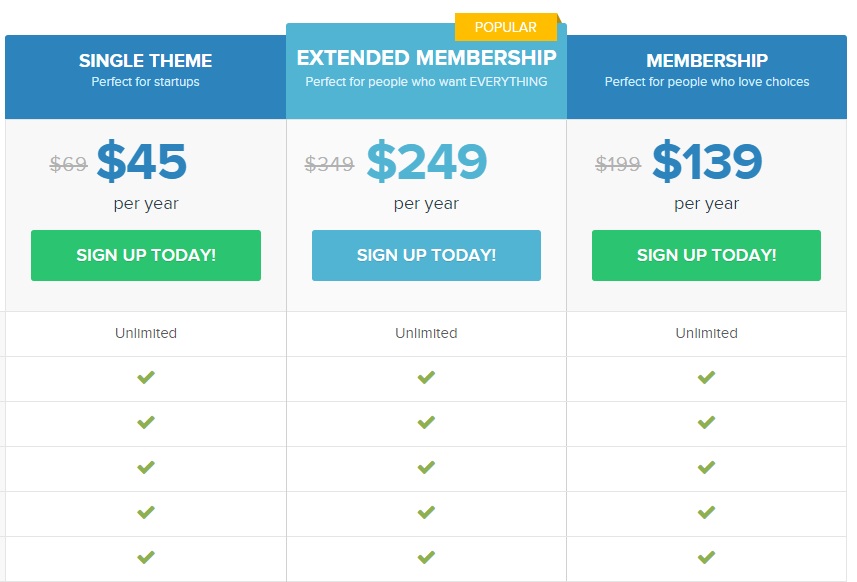Click last checkmark in Single Theme column
Screen dimensions: 857x582
pos(146,557)
